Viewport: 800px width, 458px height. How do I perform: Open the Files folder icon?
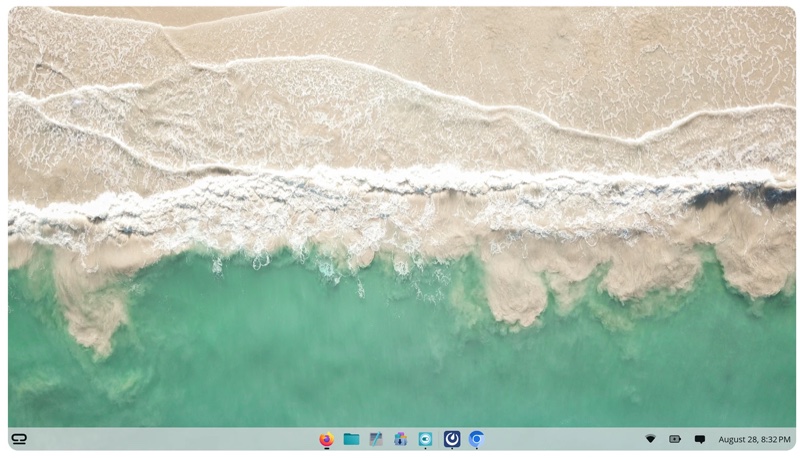pos(352,439)
